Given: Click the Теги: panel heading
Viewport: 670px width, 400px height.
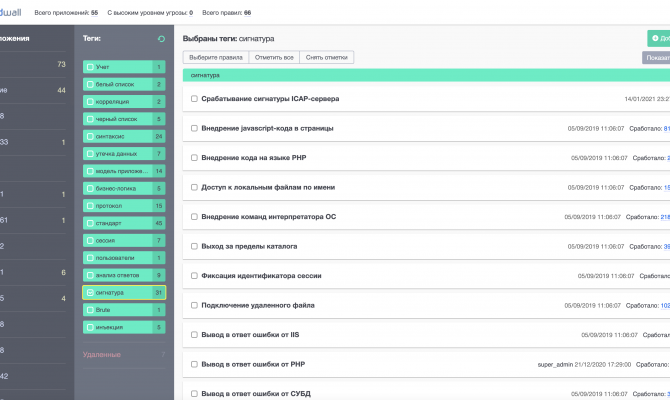Looking at the screenshot, I should pos(92,38).
